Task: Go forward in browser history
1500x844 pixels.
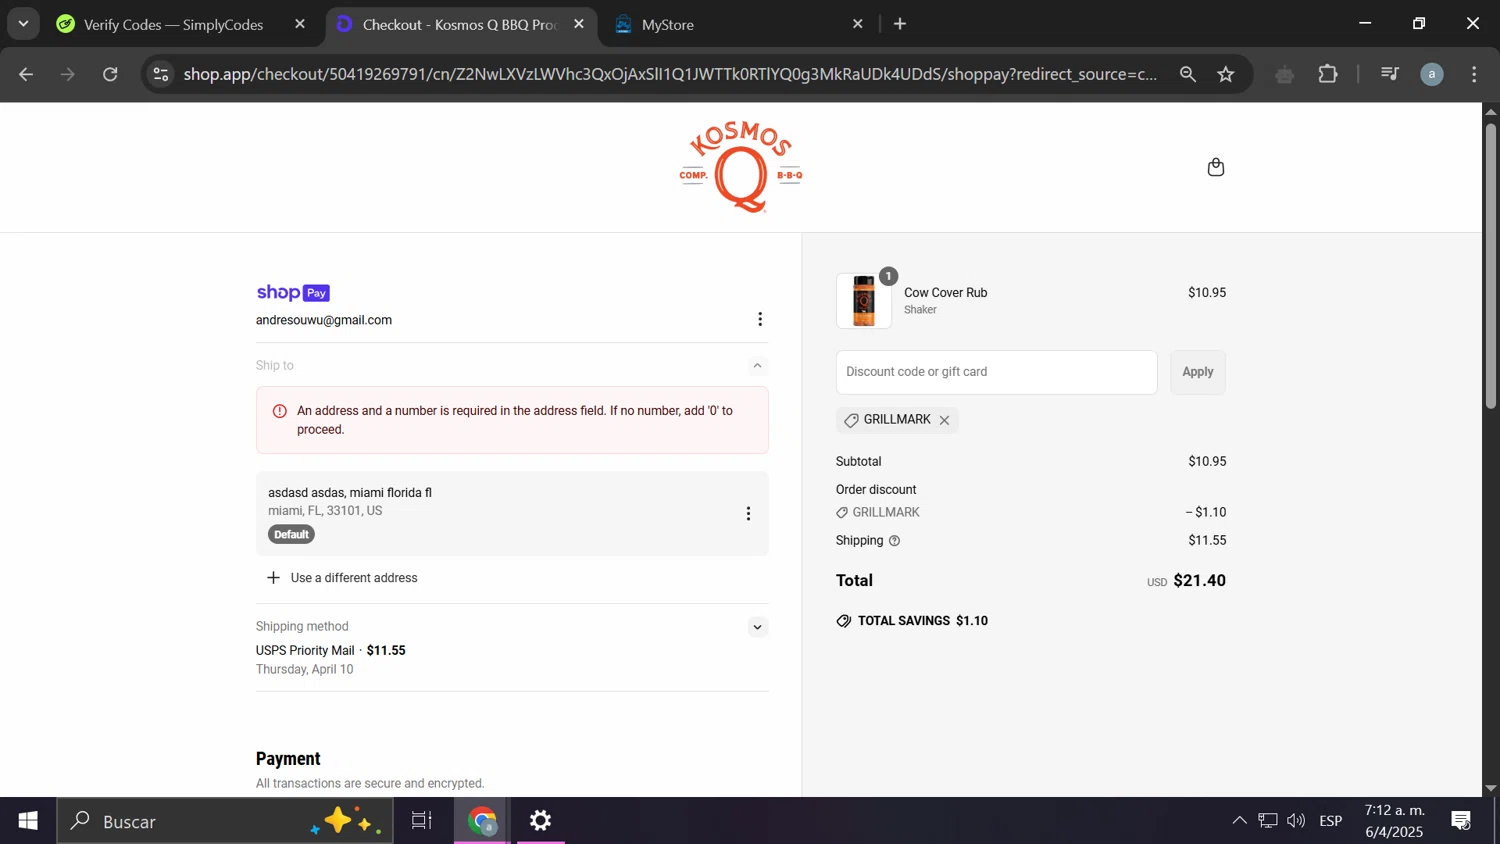Action: click(68, 74)
